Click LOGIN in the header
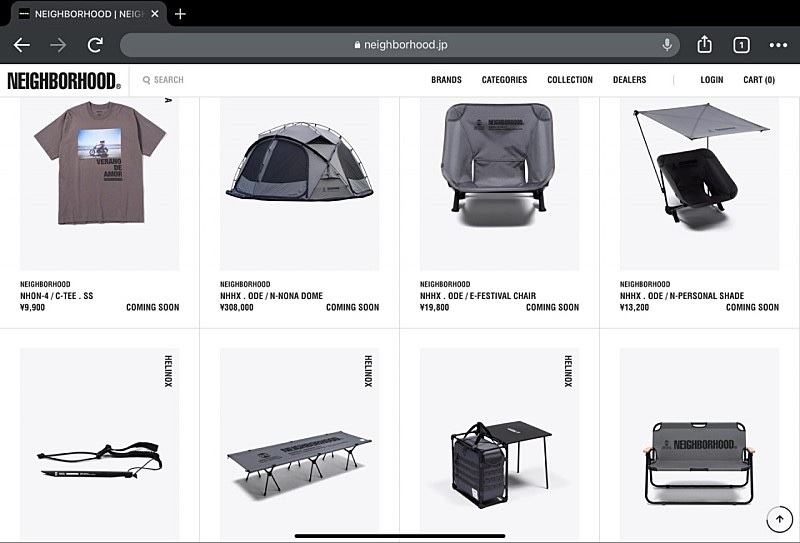Screen dimensions: 800x543 coord(712,80)
